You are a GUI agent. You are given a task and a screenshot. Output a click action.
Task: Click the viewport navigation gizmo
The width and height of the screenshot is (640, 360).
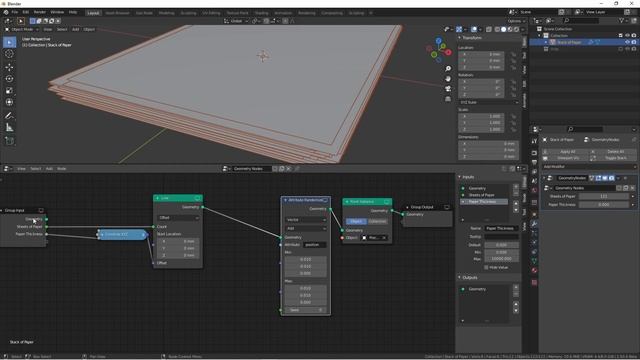tap(439, 50)
